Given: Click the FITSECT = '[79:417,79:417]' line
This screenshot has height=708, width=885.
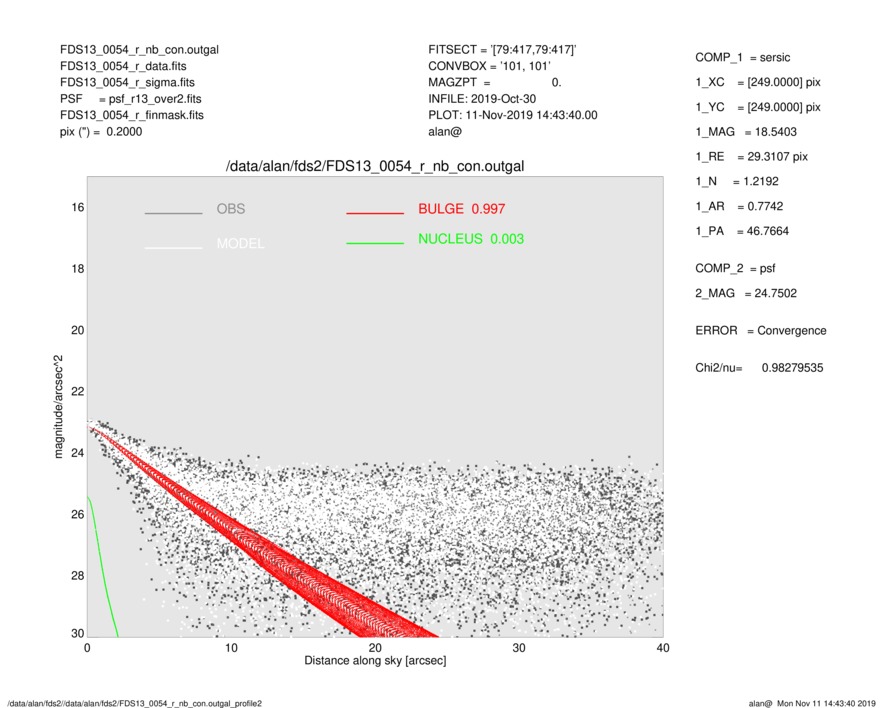Looking at the screenshot, I should pos(502,50).
